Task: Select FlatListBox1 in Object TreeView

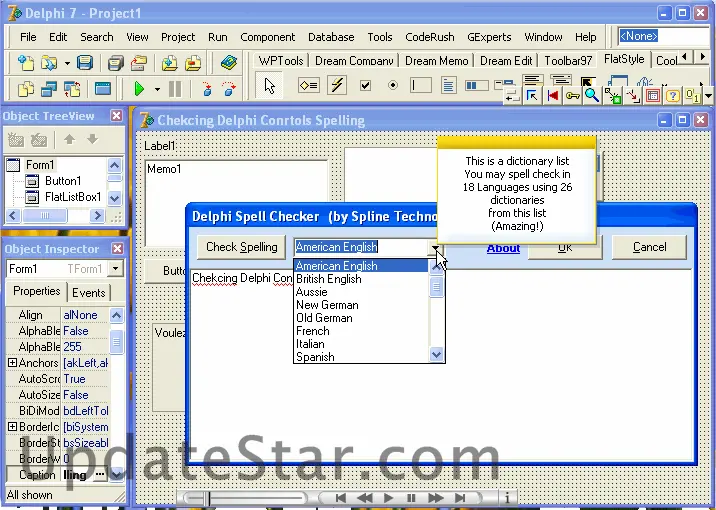Action: click(73, 197)
